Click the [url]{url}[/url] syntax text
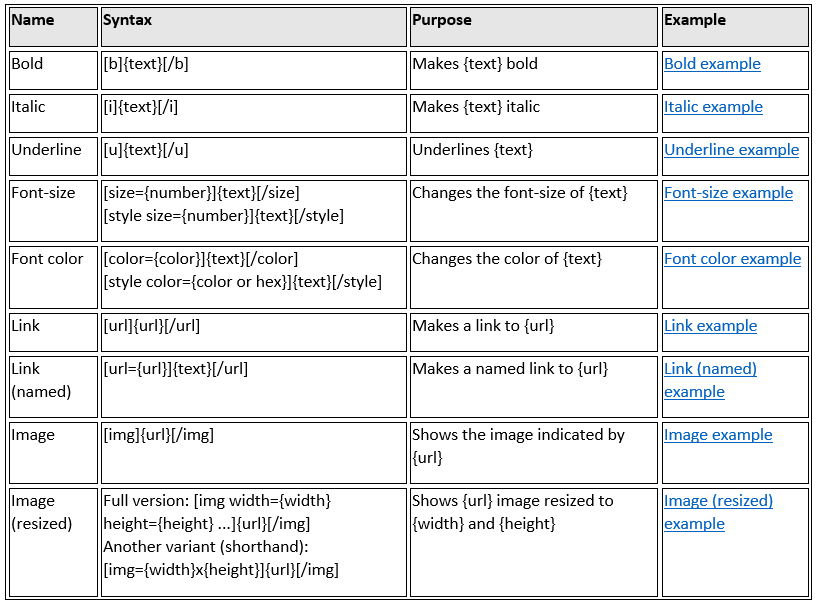The image size is (817, 604). pos(152,326)
